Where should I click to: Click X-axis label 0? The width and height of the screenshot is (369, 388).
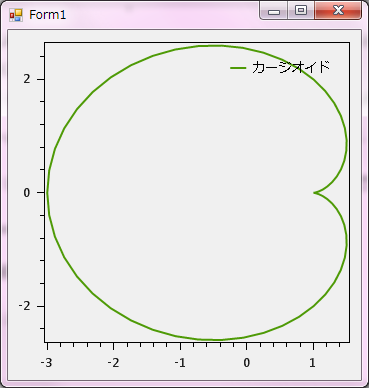click(247, 363)
